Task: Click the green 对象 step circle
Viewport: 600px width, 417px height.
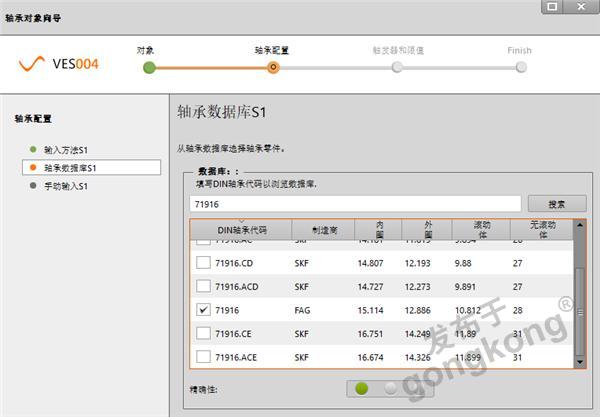Action: click(x=149, y=68)
